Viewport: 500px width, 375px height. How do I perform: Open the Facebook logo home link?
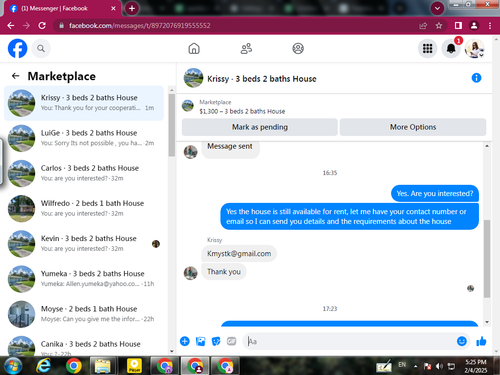[17, 49]
